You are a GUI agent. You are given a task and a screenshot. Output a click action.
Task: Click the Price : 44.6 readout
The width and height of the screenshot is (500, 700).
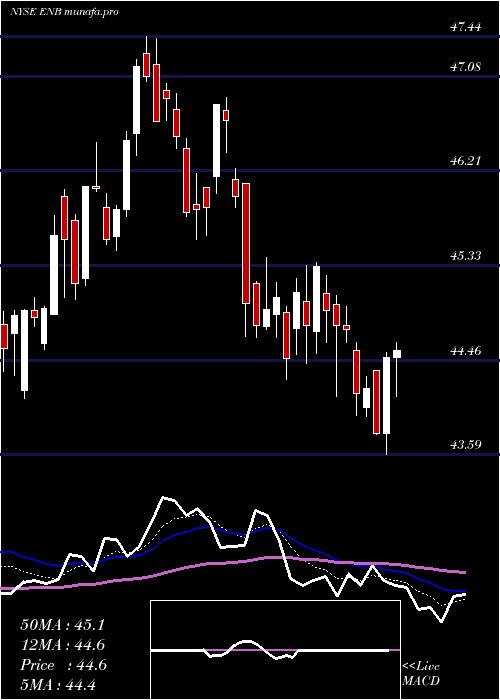(63, 665)
